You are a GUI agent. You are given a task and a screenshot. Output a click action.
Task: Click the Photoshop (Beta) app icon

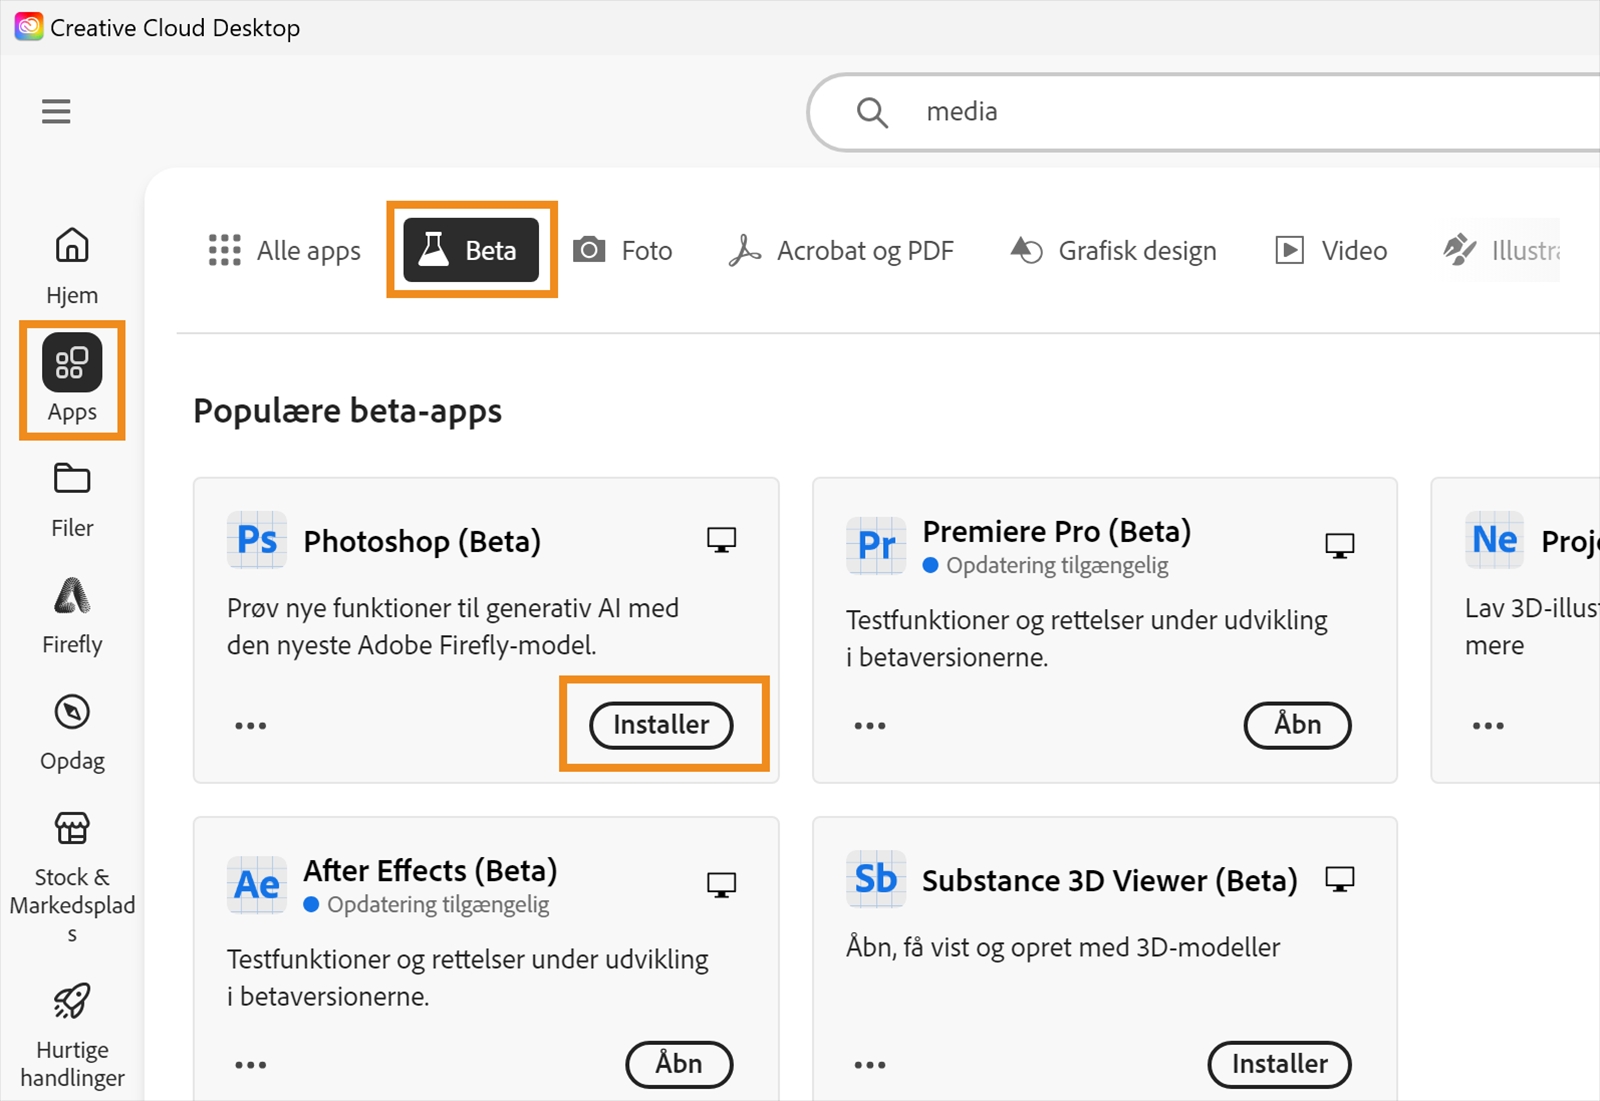(257, 540)
